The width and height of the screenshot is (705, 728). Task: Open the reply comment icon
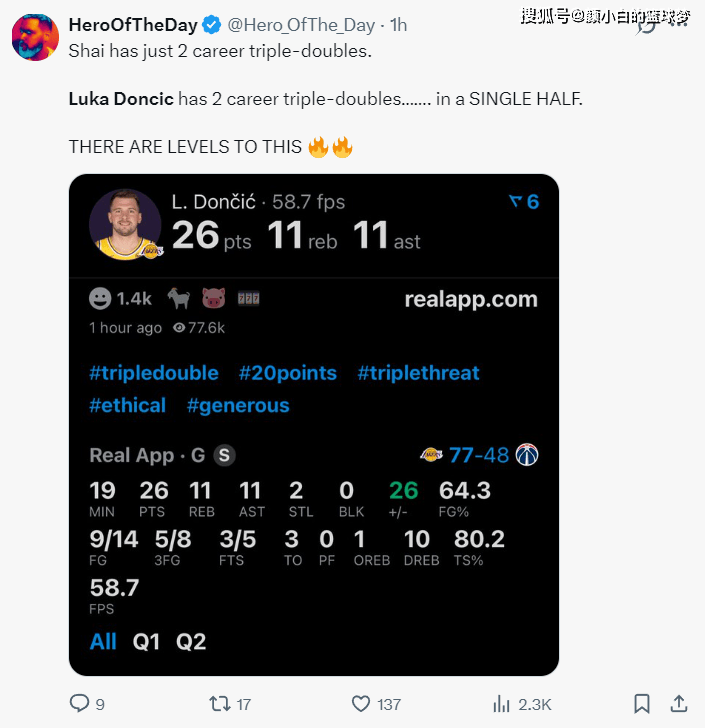point(80,704)
